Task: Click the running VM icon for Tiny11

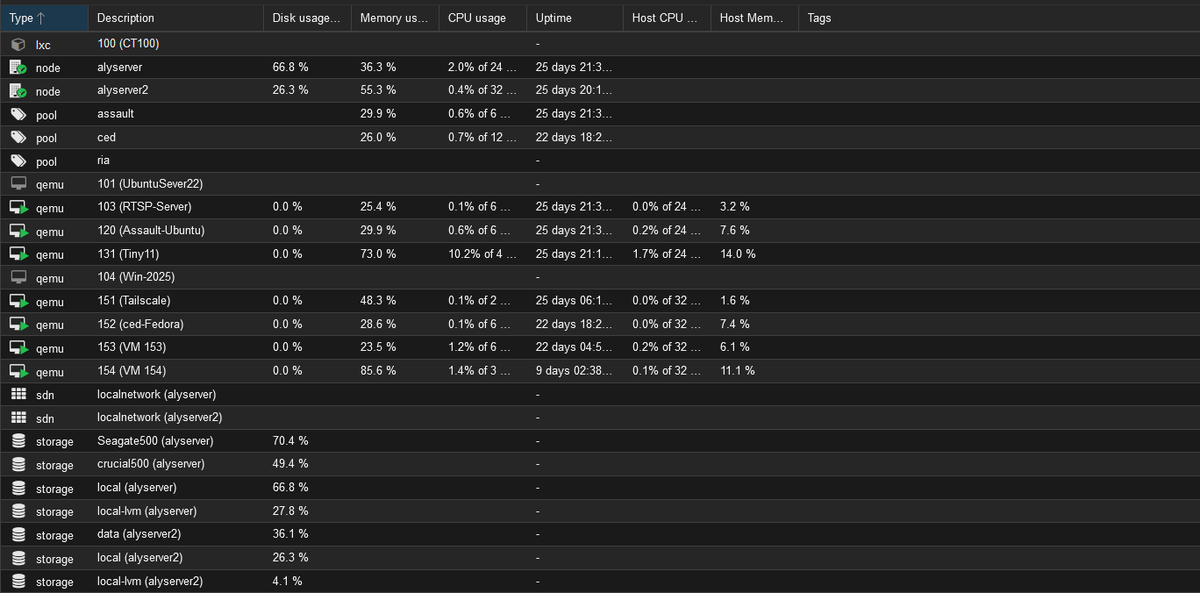Action: [x=18, y=255]
